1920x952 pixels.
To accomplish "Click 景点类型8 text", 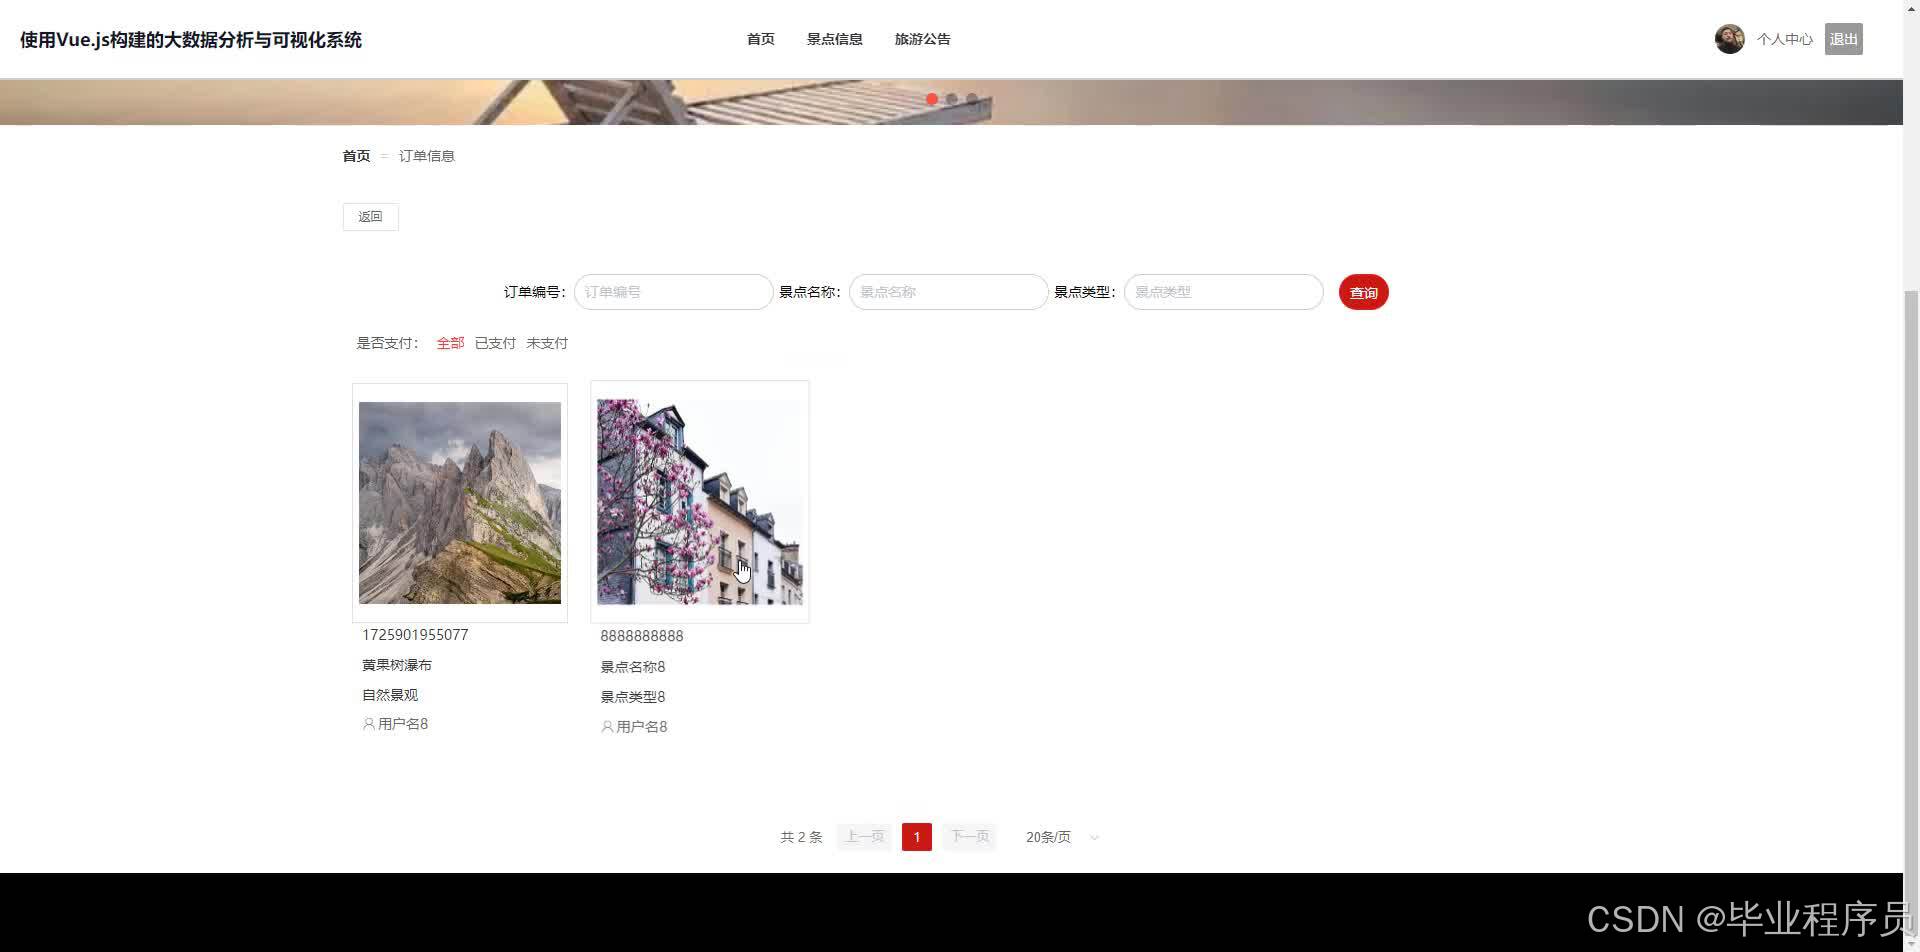I will coord(633,697).
